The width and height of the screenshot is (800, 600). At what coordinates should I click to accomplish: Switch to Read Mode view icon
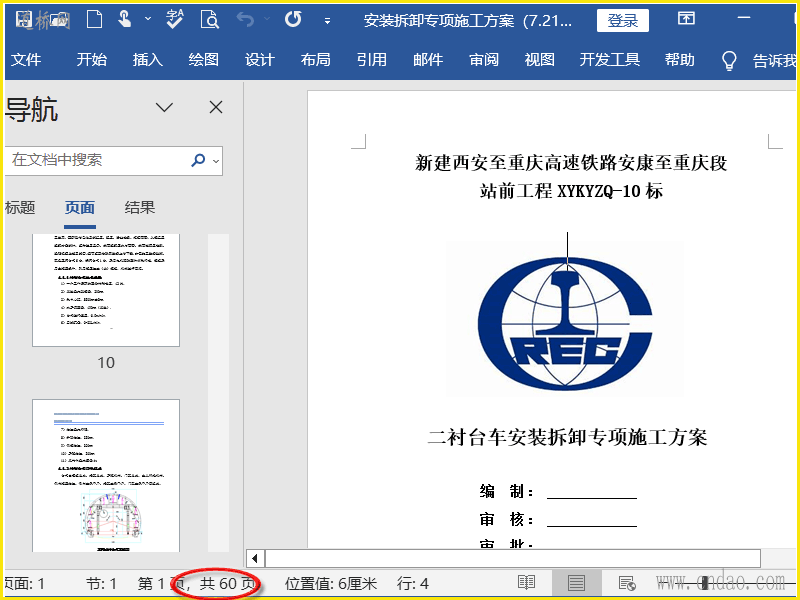pos(527,583)
